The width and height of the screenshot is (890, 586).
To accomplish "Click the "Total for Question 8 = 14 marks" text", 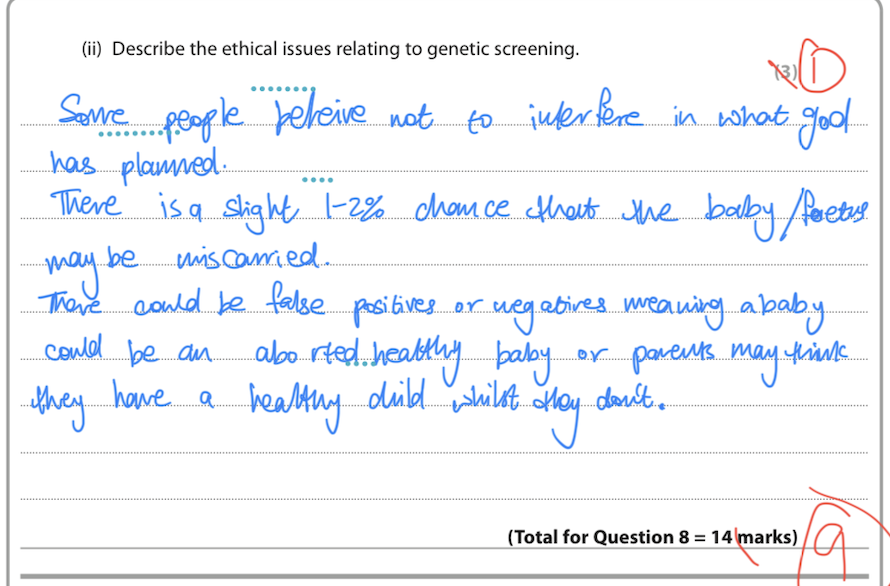I will 652,537.
